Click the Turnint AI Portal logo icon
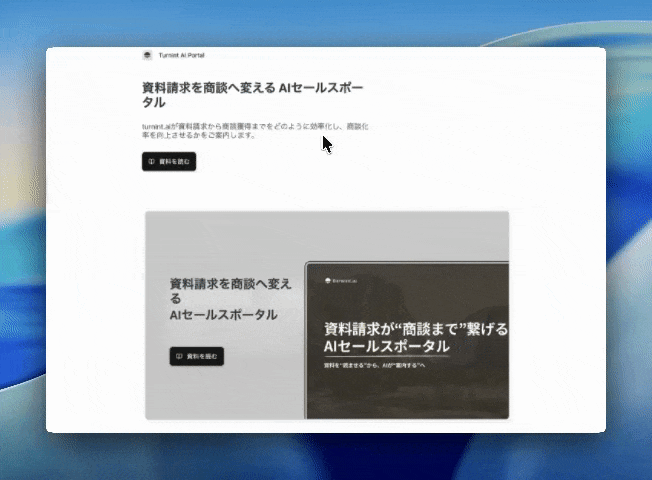This screenshot has width=652, height=480. pos(147,55)
